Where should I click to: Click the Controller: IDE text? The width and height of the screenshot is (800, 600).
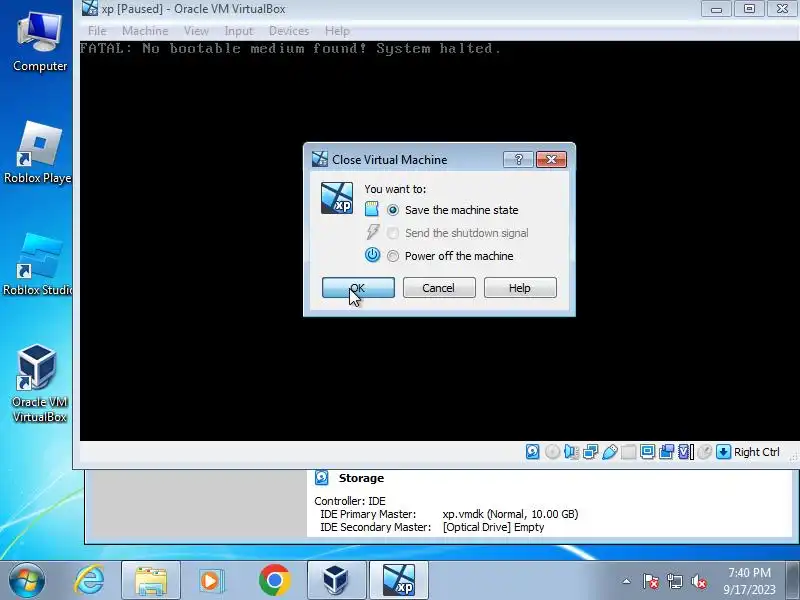pos(350,501)
